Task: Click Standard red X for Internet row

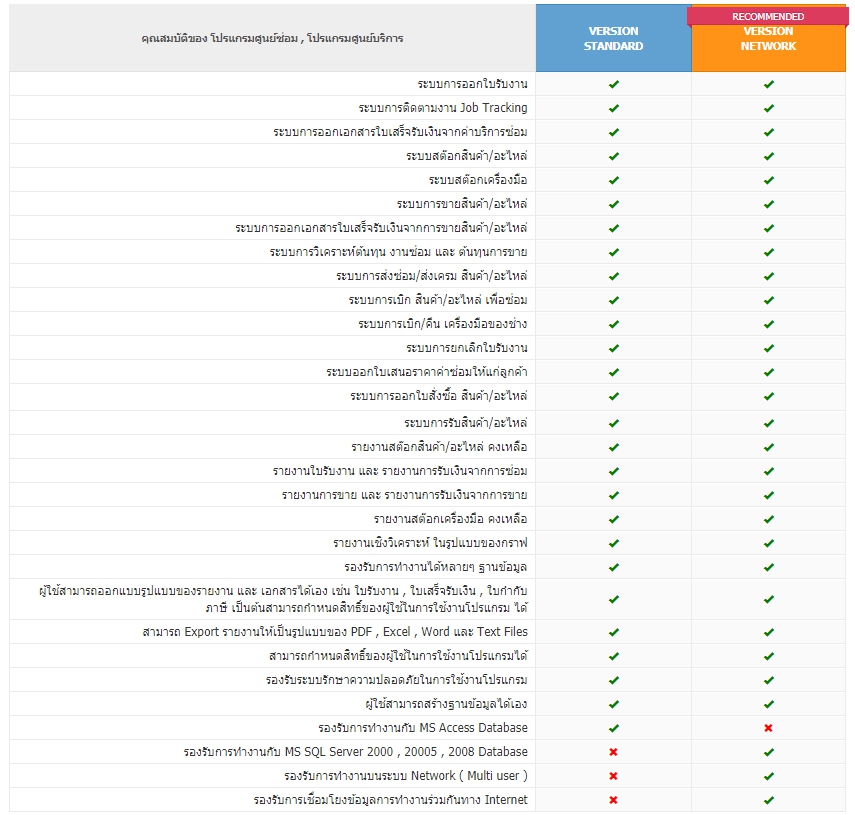Action: click(614, 800)
